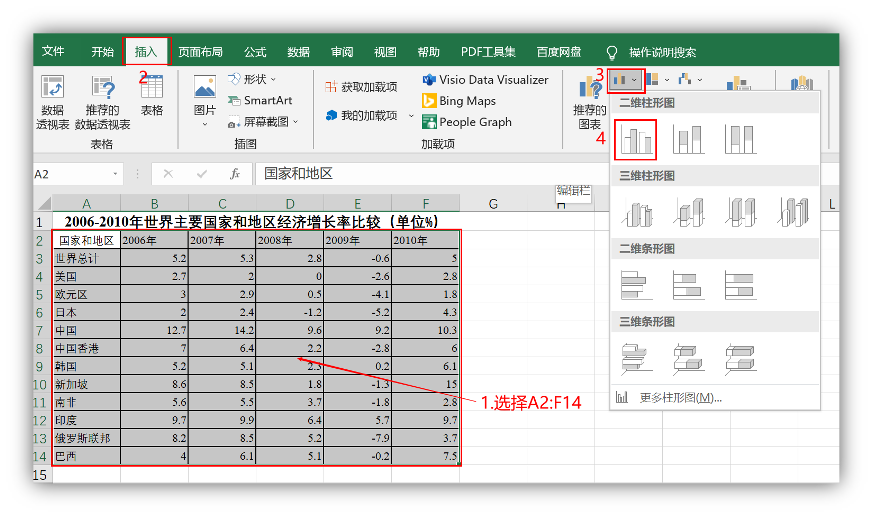Select the column G header
Image resolution: width=872 pixels, height=516 pixels.
point(493,204)
